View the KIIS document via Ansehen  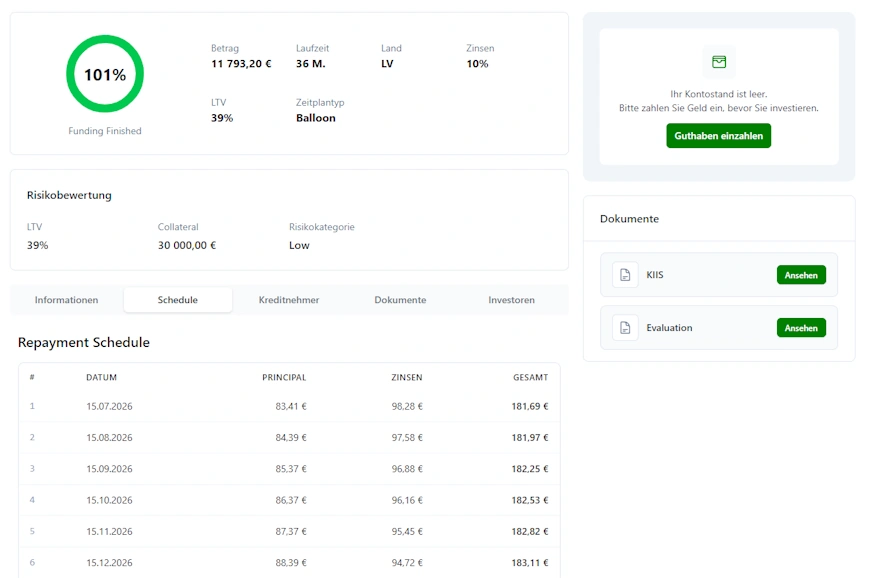801,275
